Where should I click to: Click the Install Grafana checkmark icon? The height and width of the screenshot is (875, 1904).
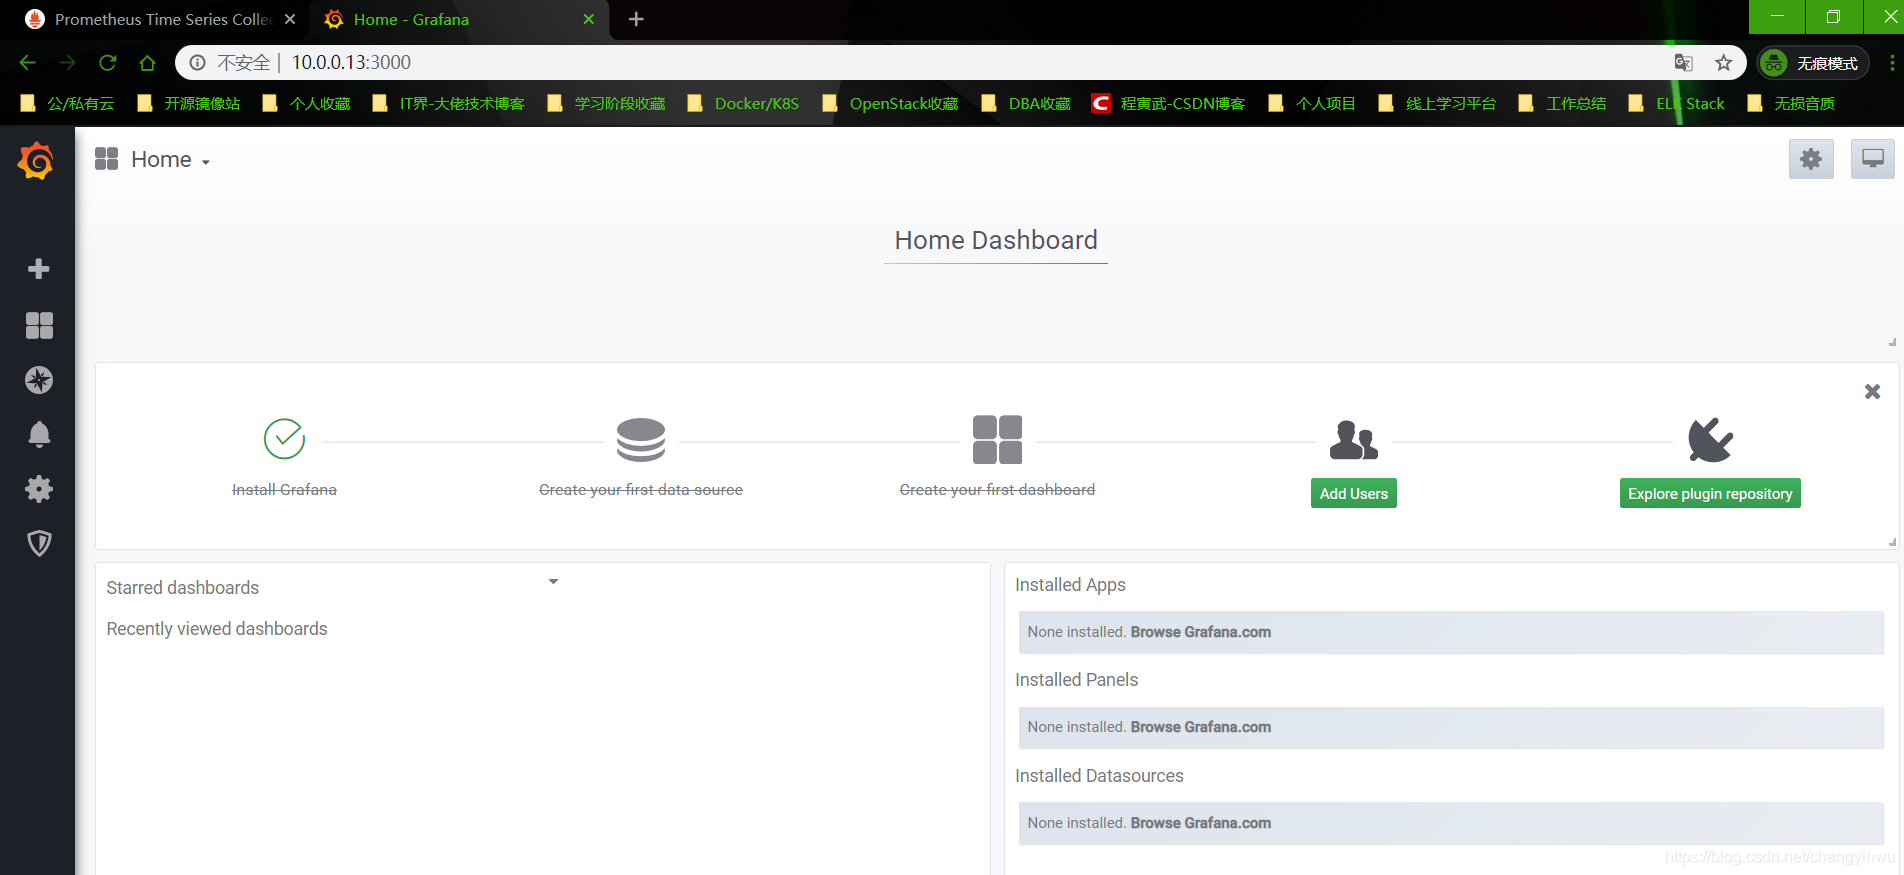point(284,439)
